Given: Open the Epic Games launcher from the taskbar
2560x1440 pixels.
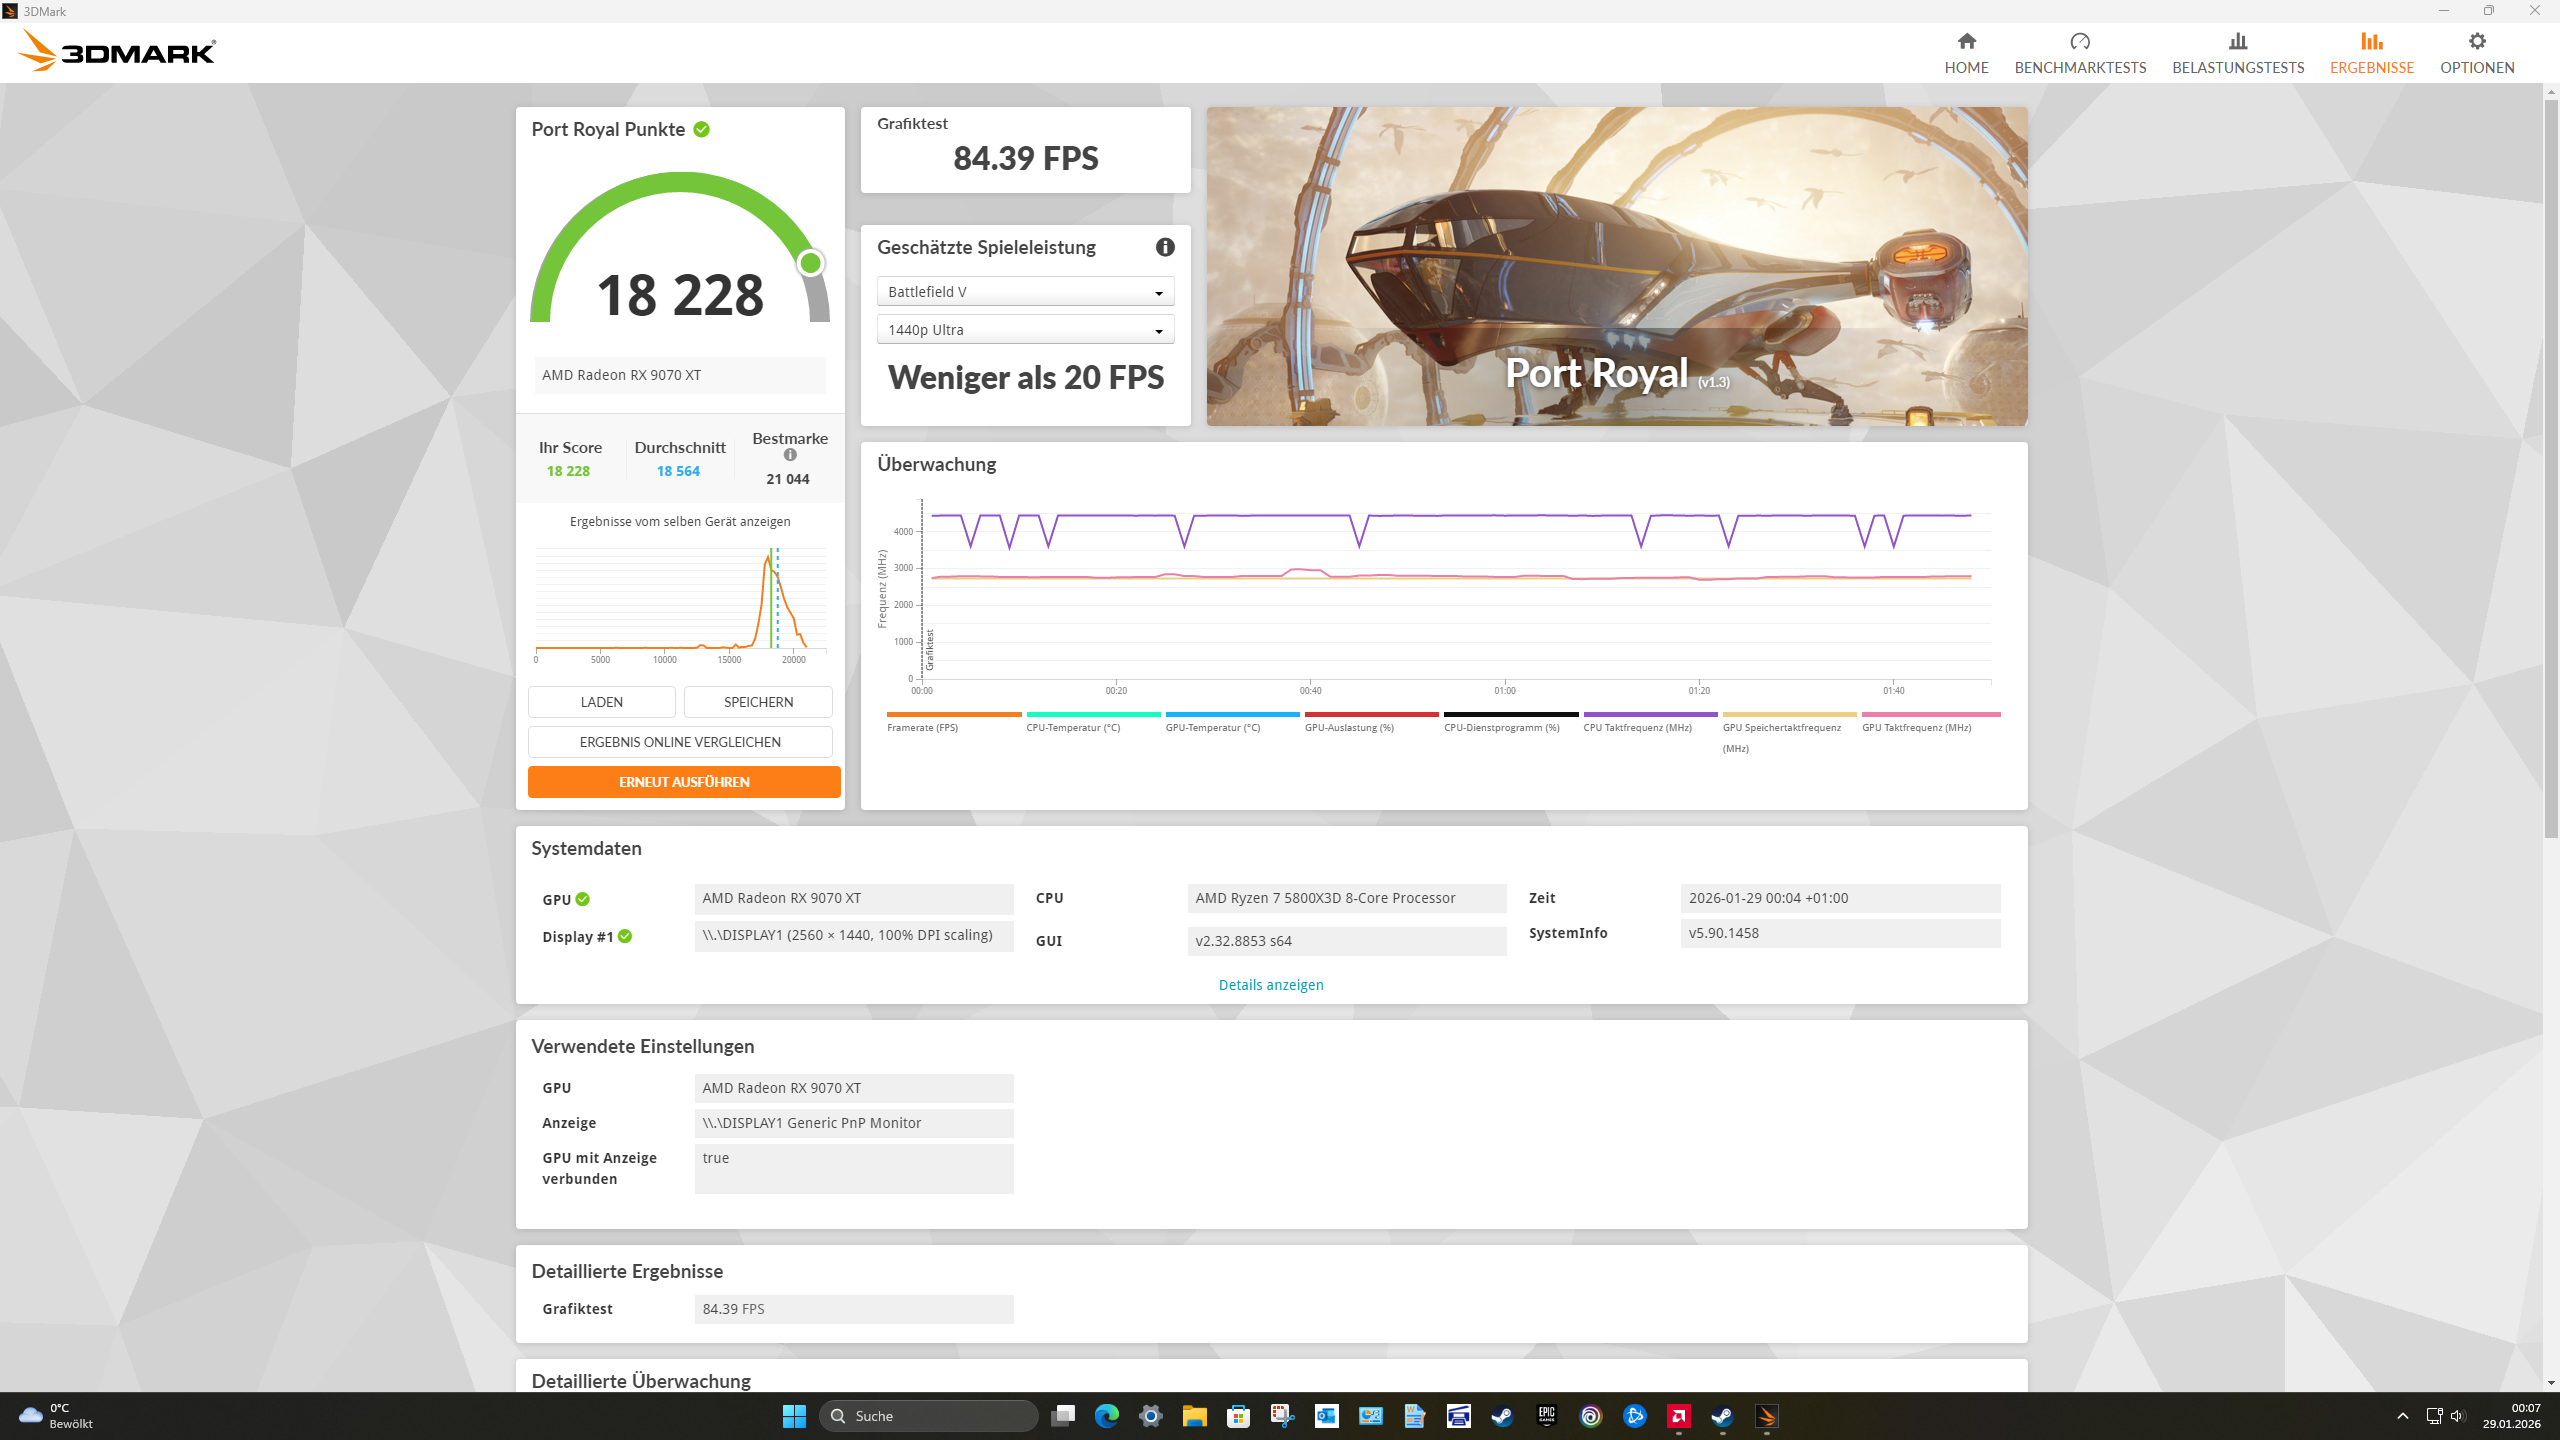Looking at the screenshot, I should click(x=1545, y=1416).
